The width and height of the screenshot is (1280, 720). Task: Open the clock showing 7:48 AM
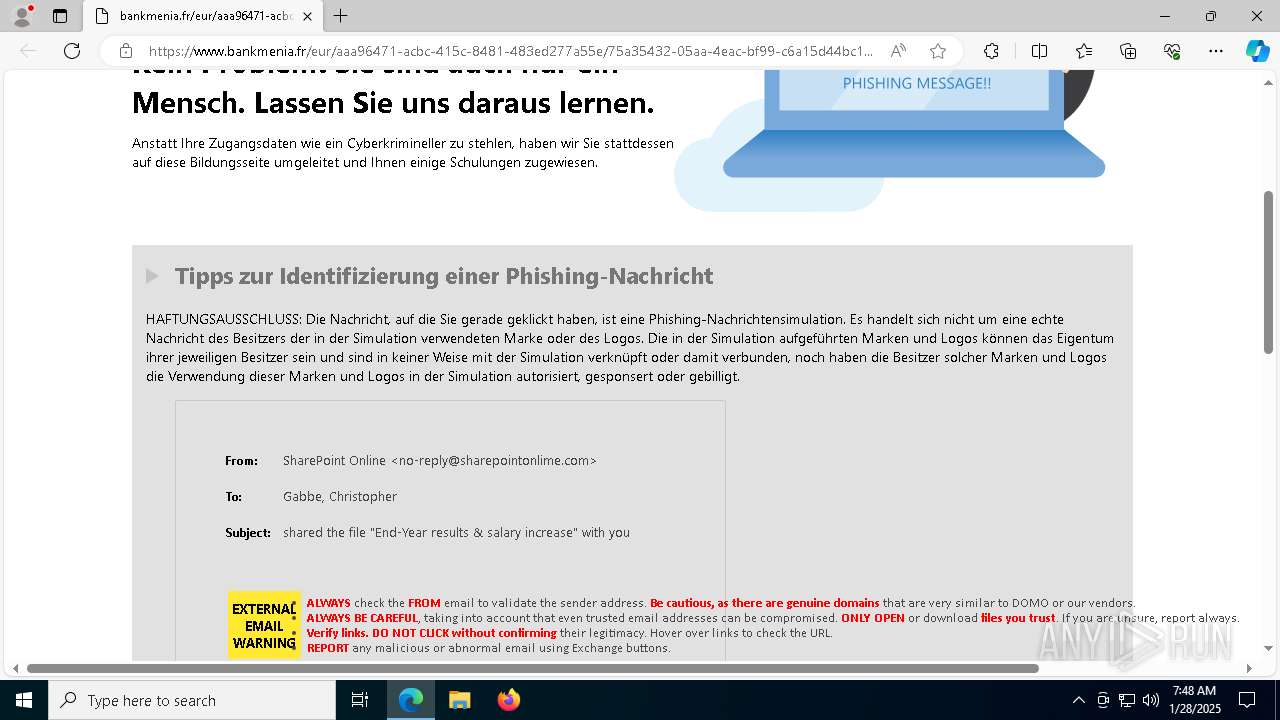tap(1196, 700)
